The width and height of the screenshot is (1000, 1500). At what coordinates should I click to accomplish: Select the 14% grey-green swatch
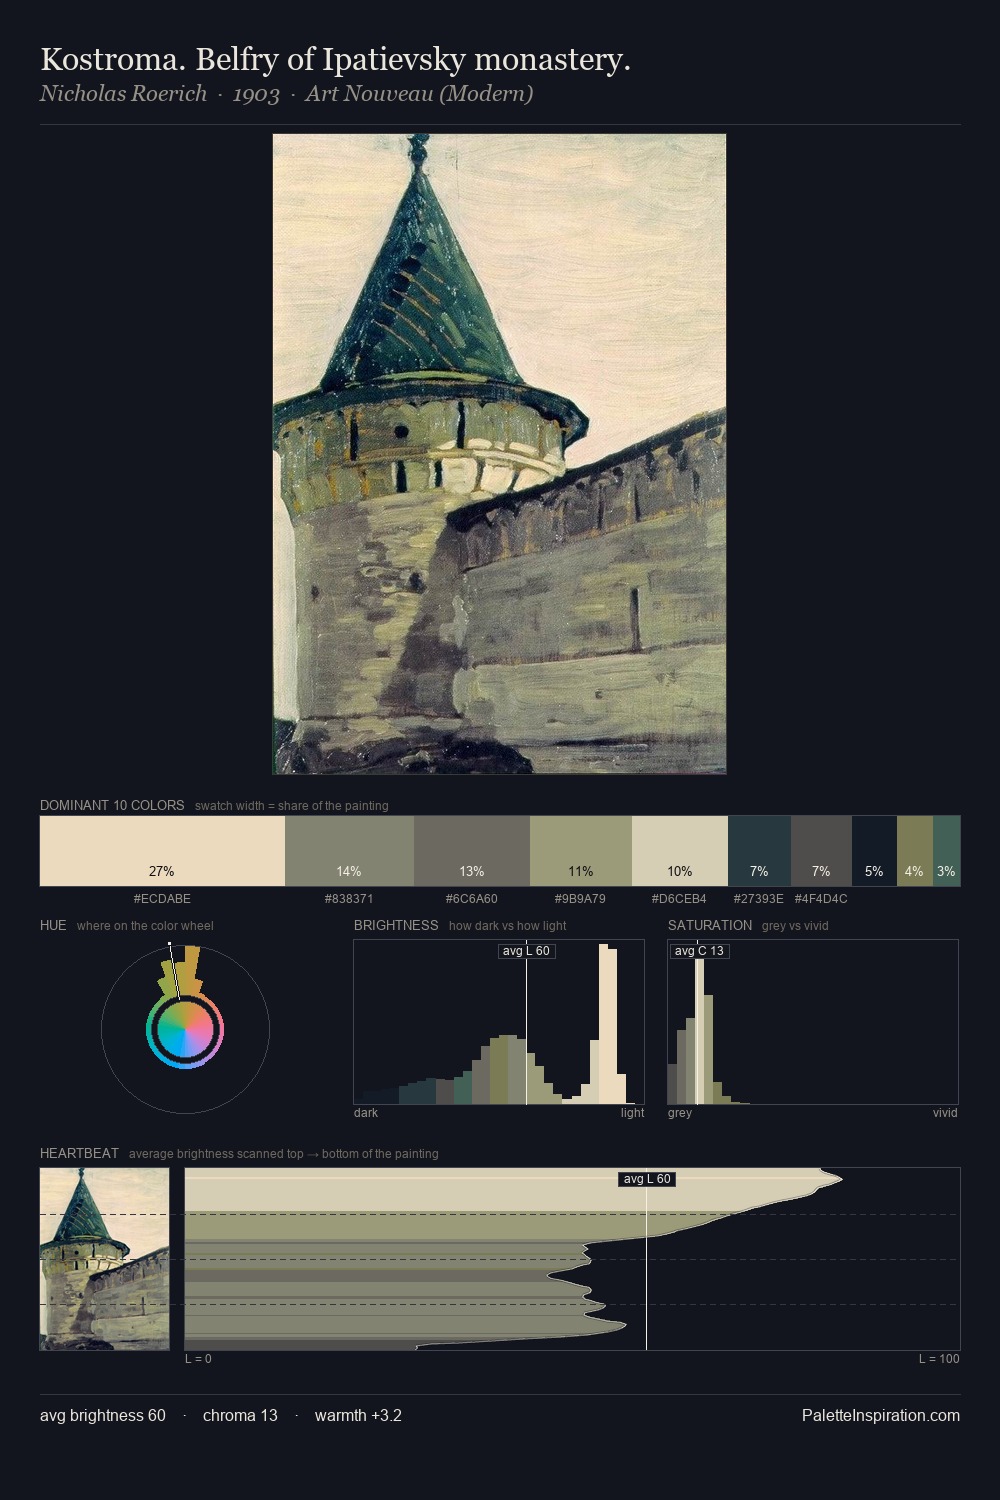point(349,851)
